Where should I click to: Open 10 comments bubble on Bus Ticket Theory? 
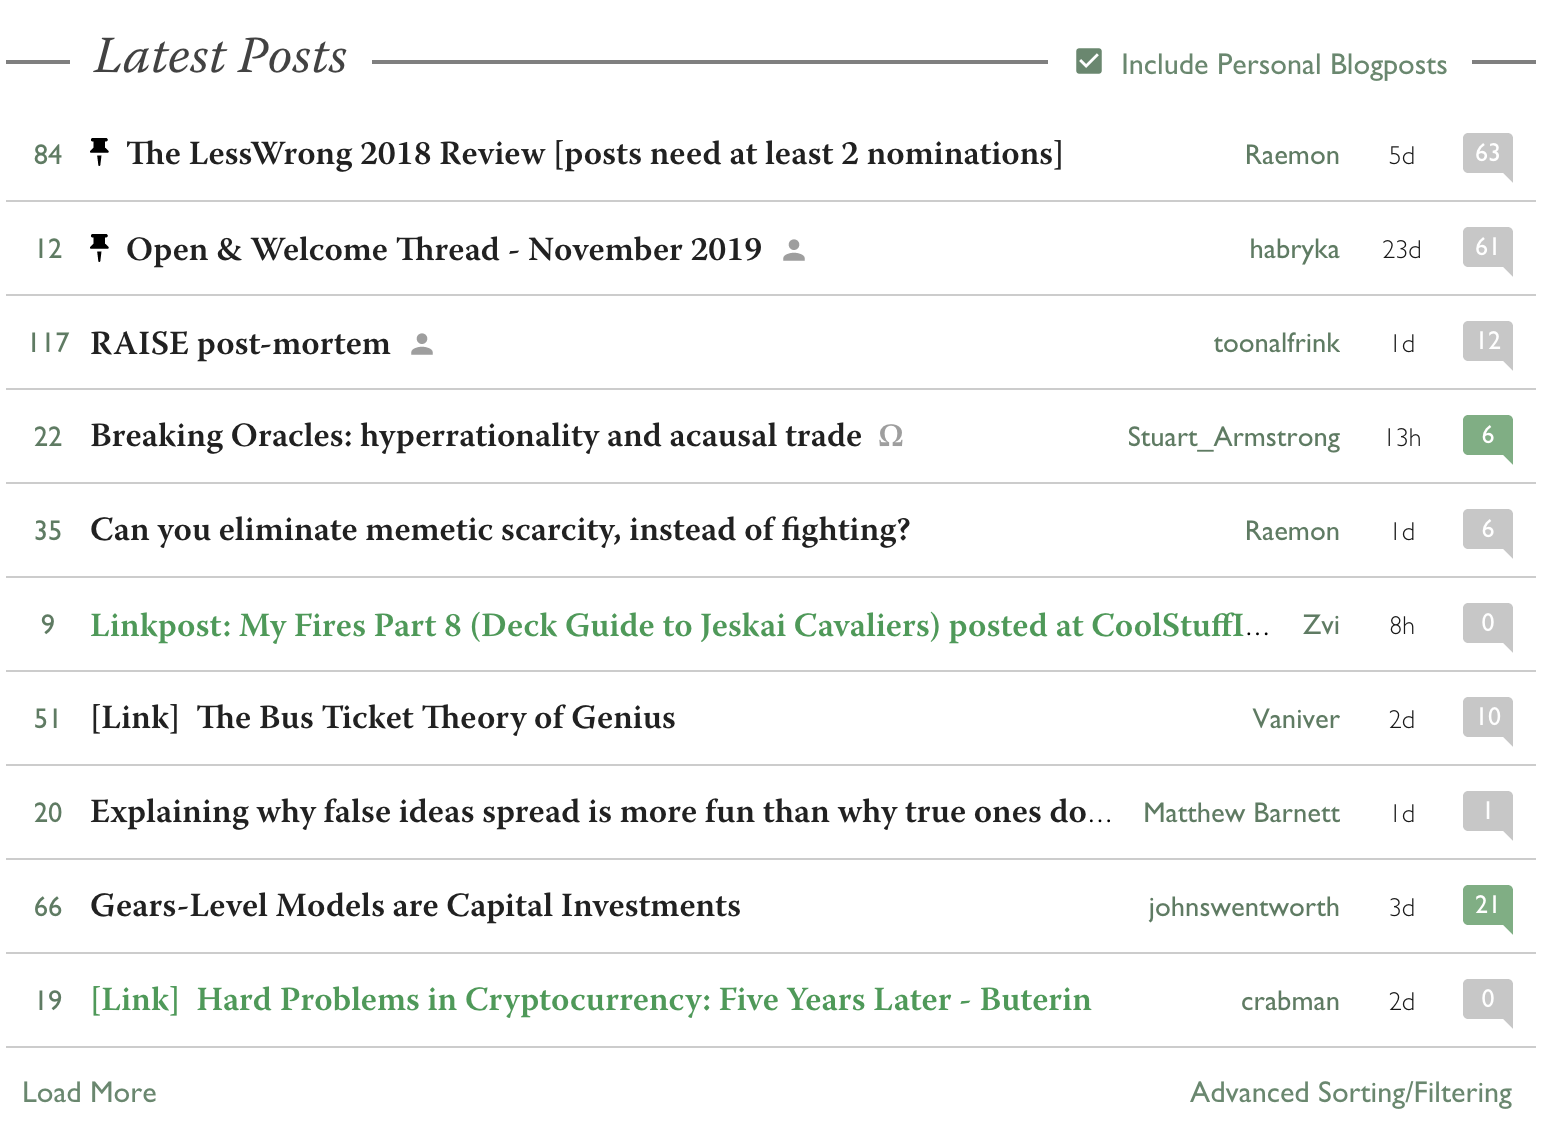[1487, 718]
